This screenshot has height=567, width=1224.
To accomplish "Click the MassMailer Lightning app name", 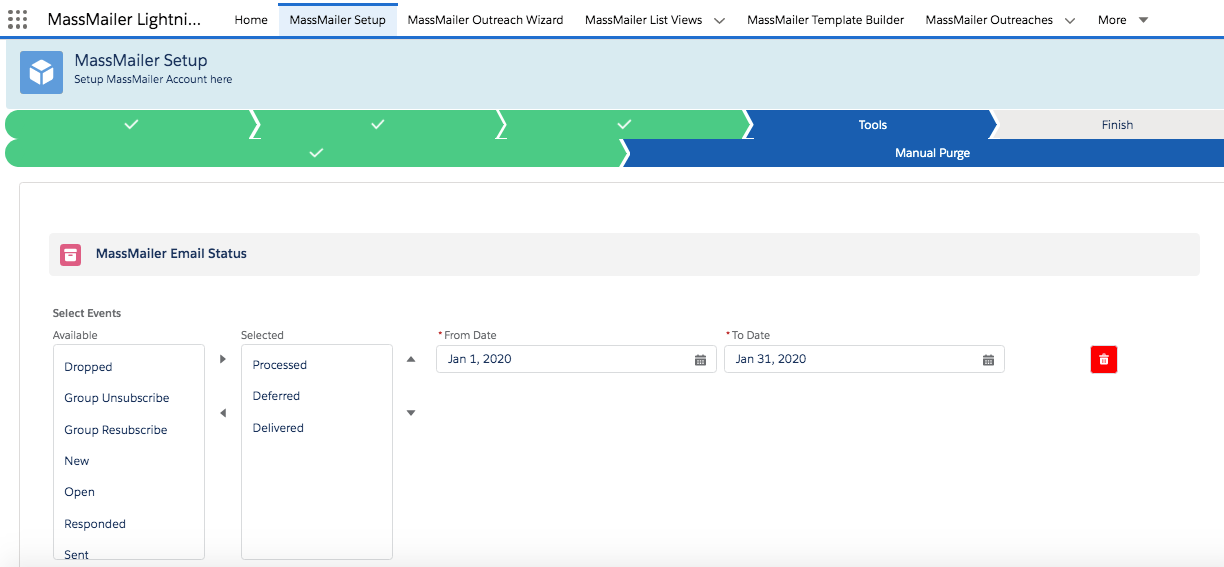I will click(124, 20).
